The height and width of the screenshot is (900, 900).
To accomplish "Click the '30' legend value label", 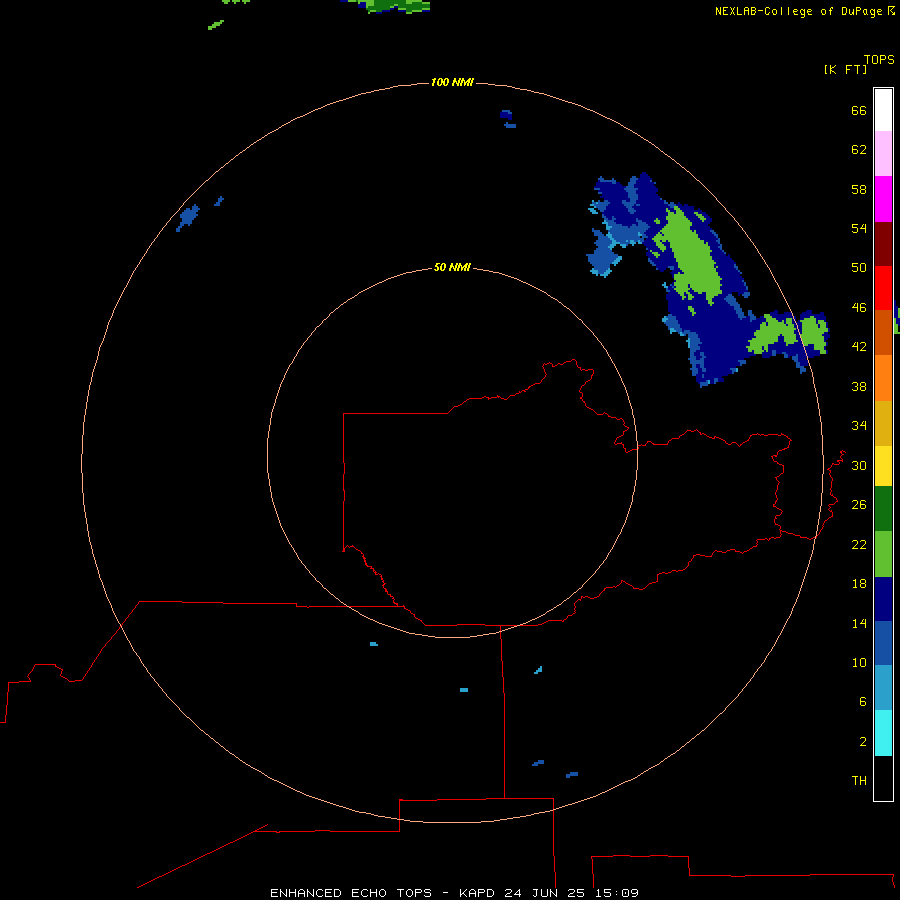I will pyautogui.click(x=859, y=465).
